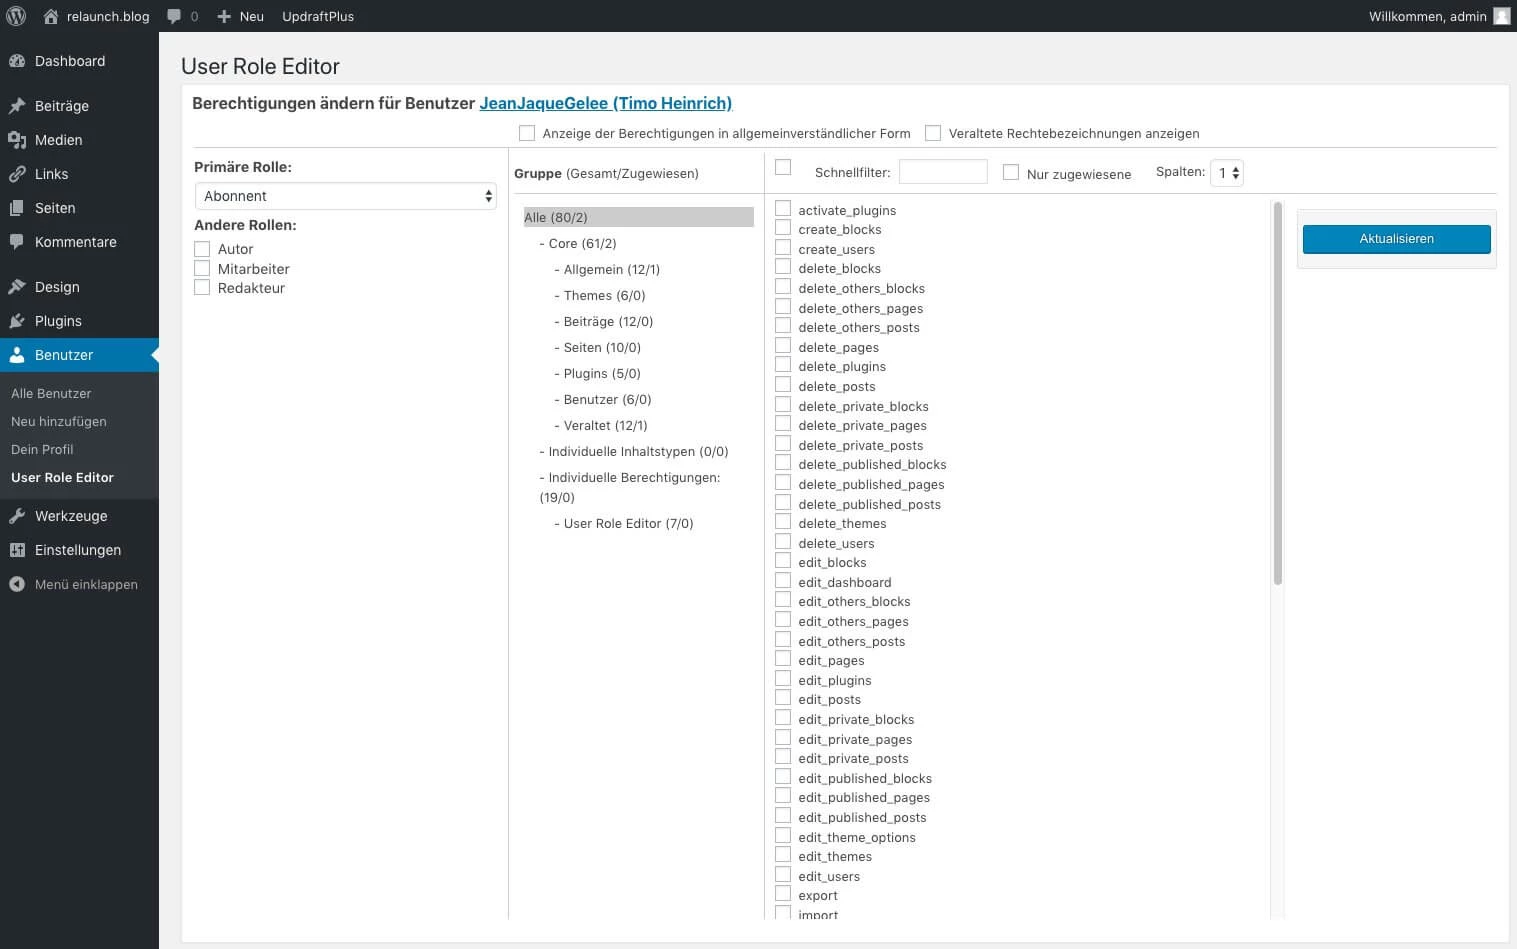
Task: Toggle Veraltete Rechtebezeichnungen anzeigen checkbox
Action: coord(933,133)
